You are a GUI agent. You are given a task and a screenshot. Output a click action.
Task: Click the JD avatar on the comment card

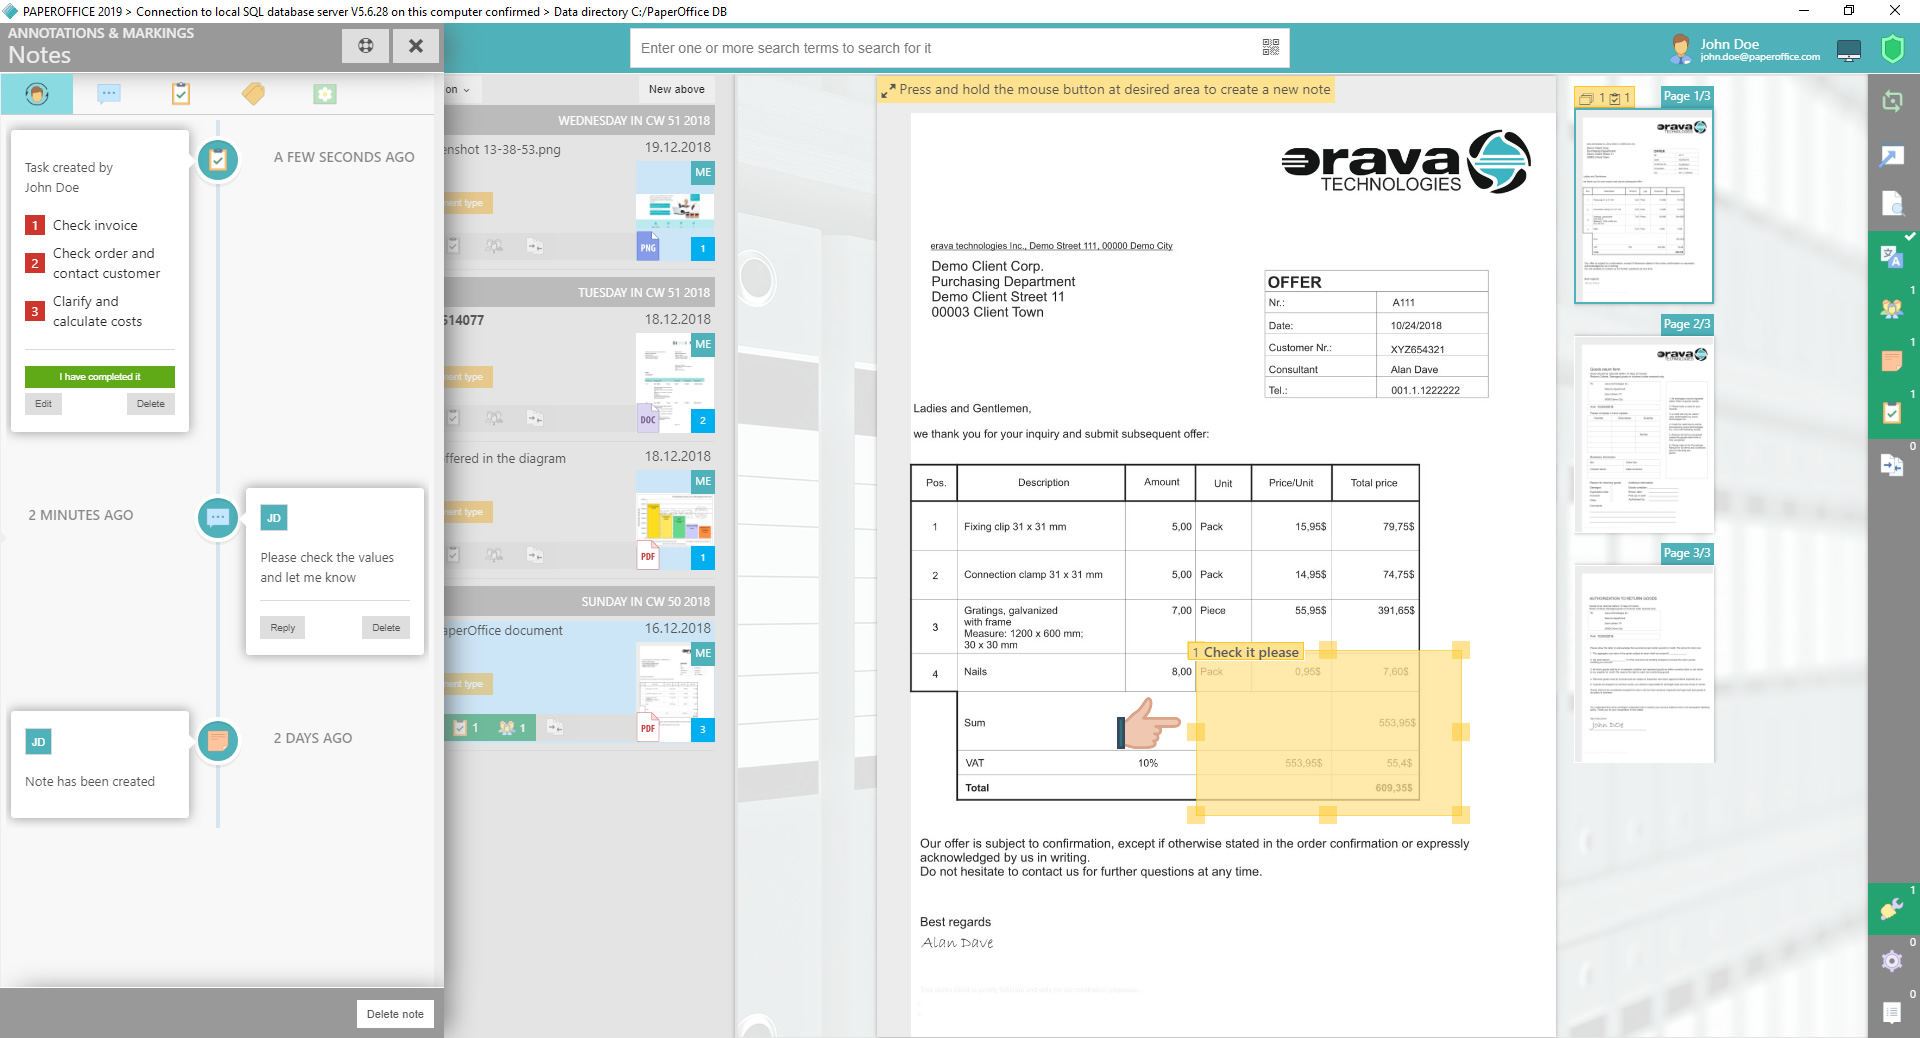point(274,518)
